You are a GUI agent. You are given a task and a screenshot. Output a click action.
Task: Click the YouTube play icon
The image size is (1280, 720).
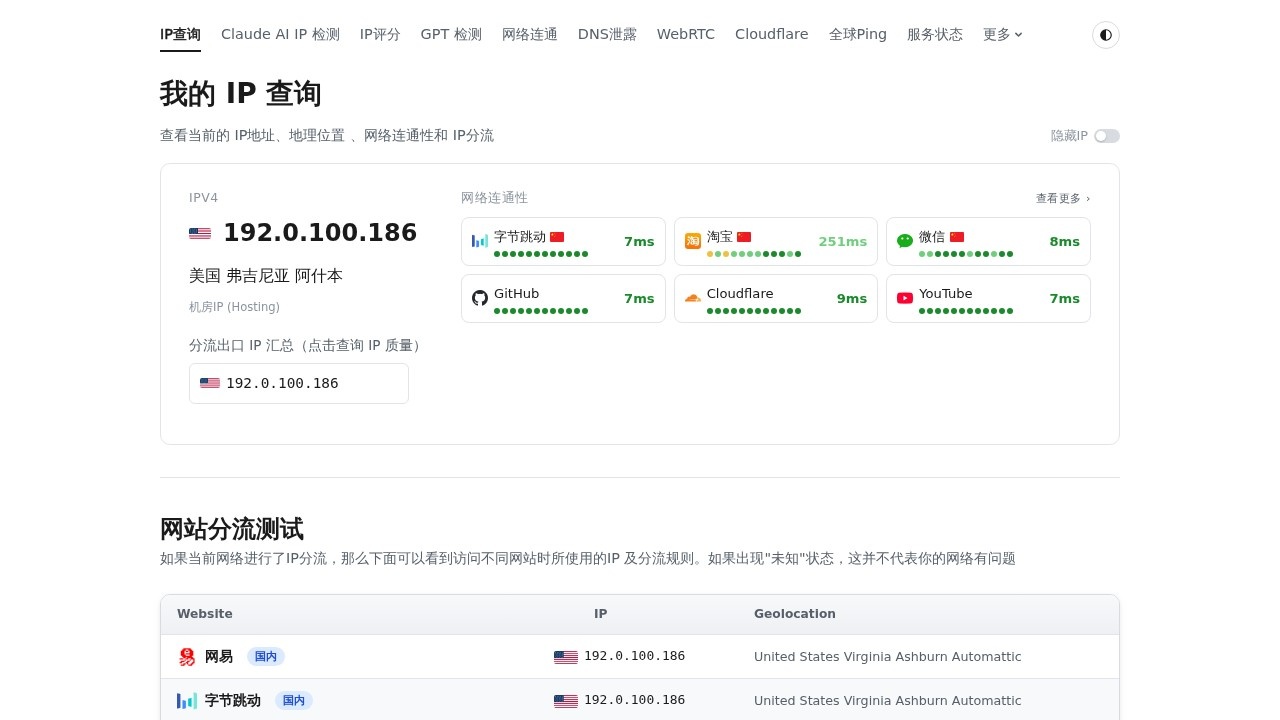pyautogui.click(x=905, y=298)
